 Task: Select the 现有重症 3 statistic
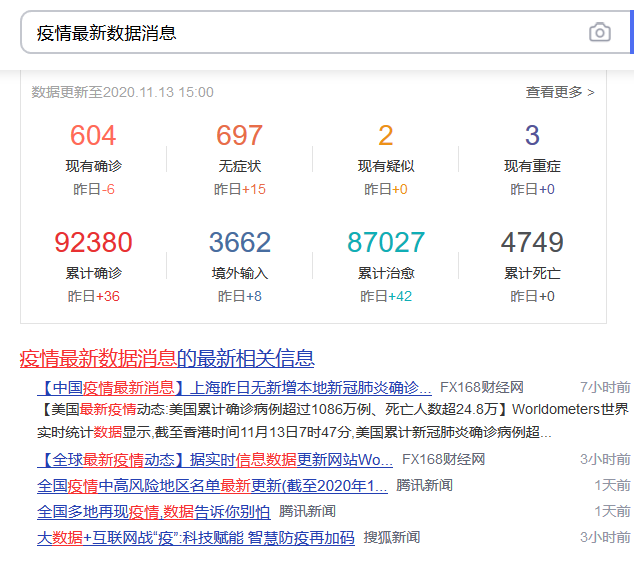[532, 136]
